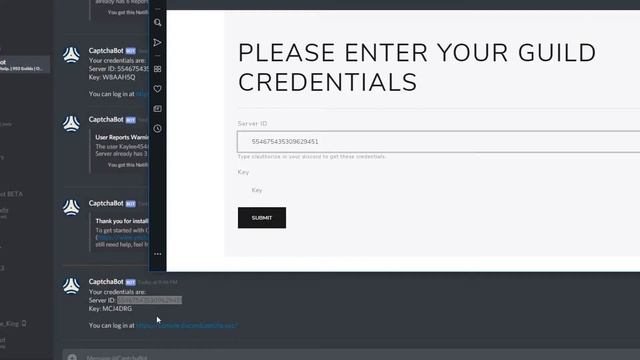
Task: Click the plus attach icon in message bar
Action: pos(72,357)
